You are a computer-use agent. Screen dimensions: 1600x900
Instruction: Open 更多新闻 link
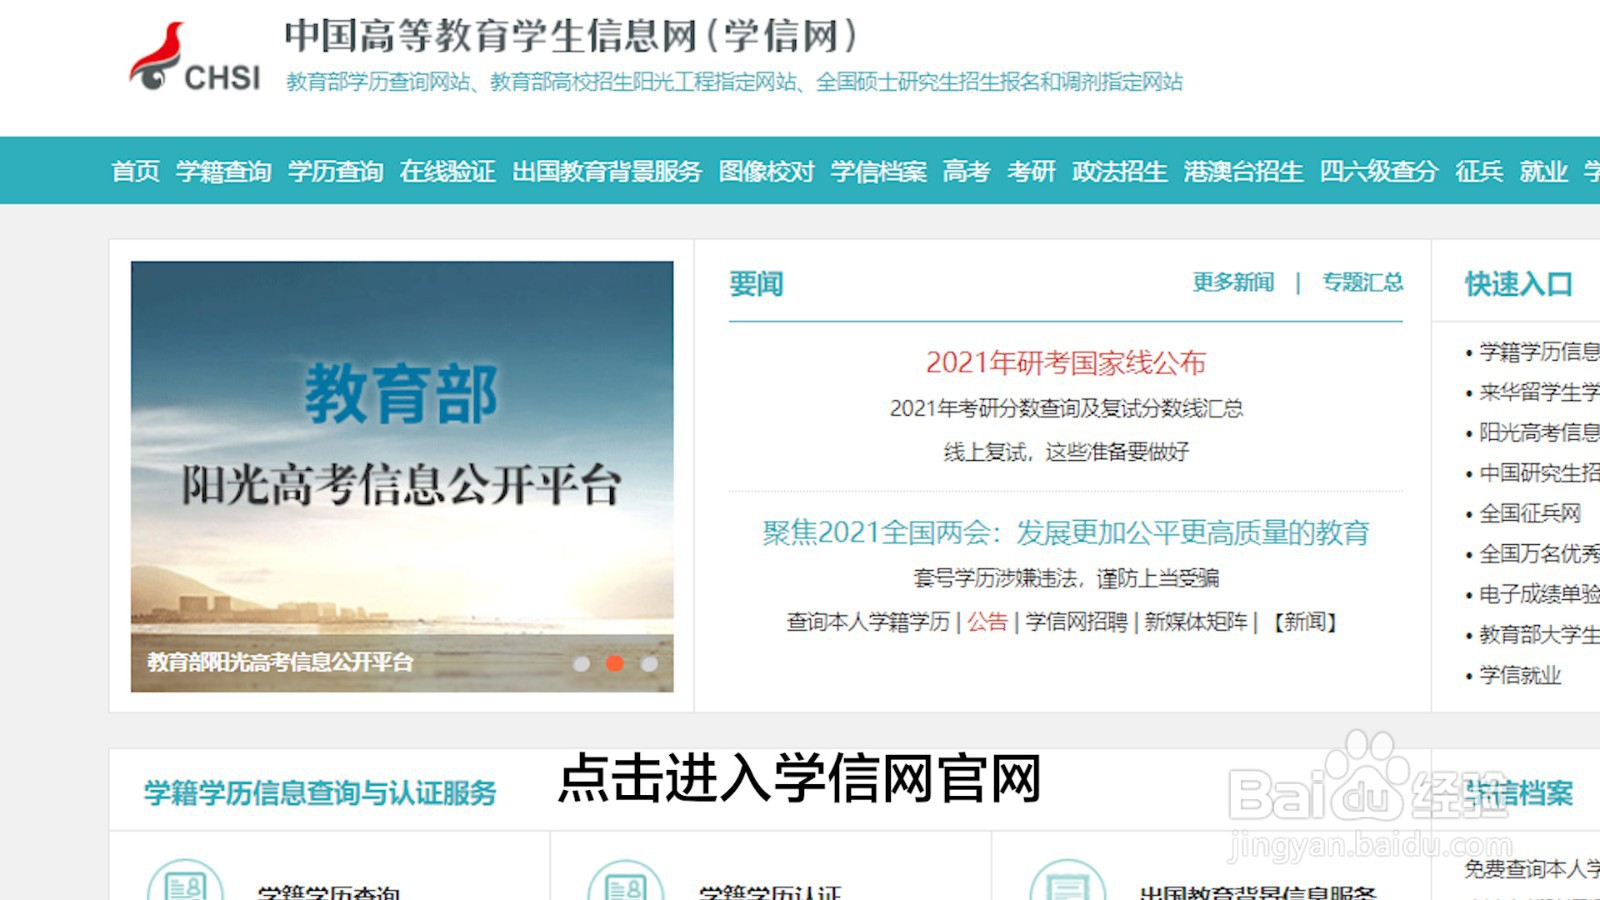1233,283
